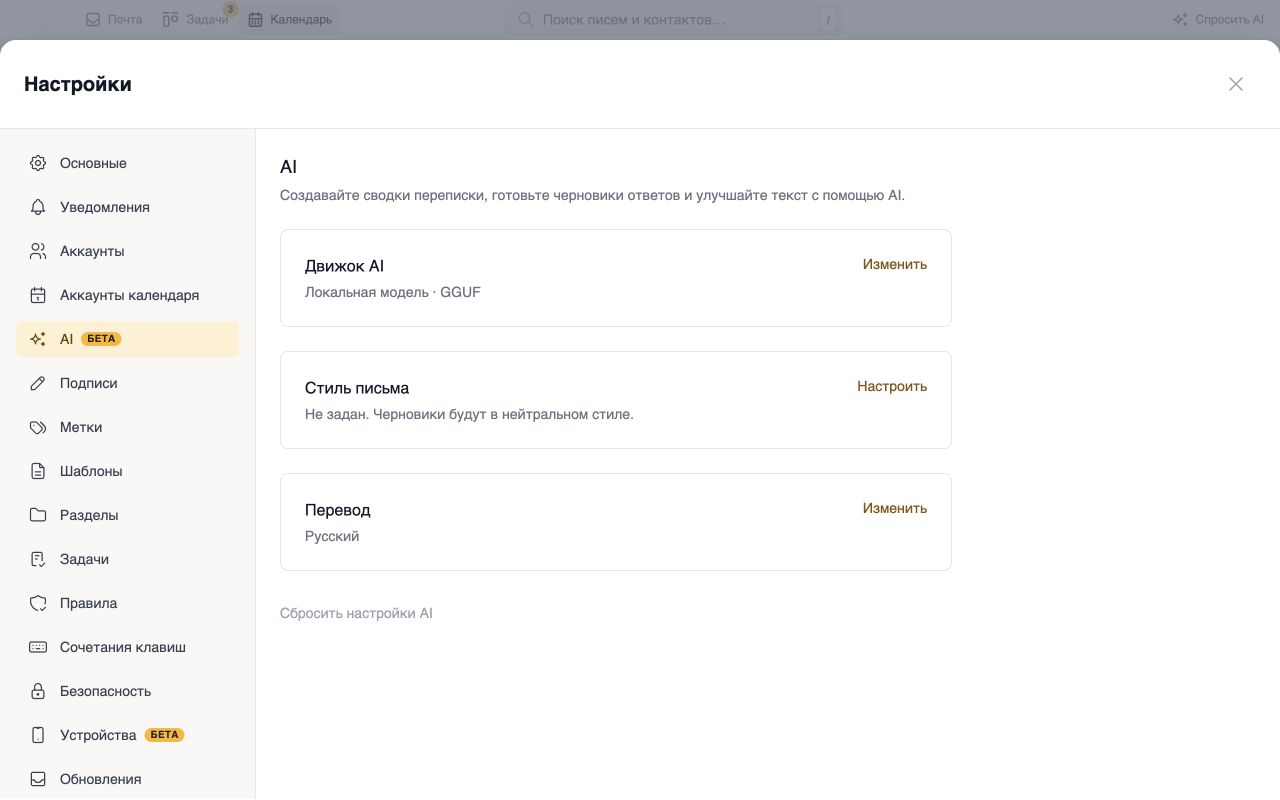Go to Метки settings section
The image size is (1280, 800).
coord(127,427)
